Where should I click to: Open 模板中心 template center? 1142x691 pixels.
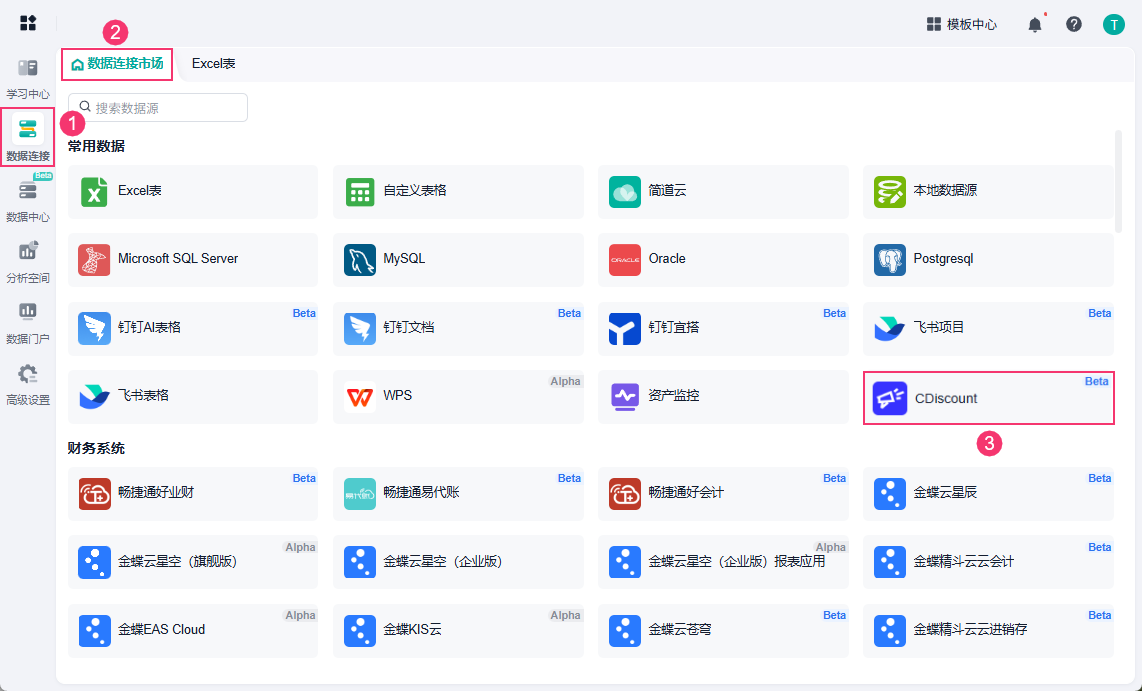coord(961,24)
